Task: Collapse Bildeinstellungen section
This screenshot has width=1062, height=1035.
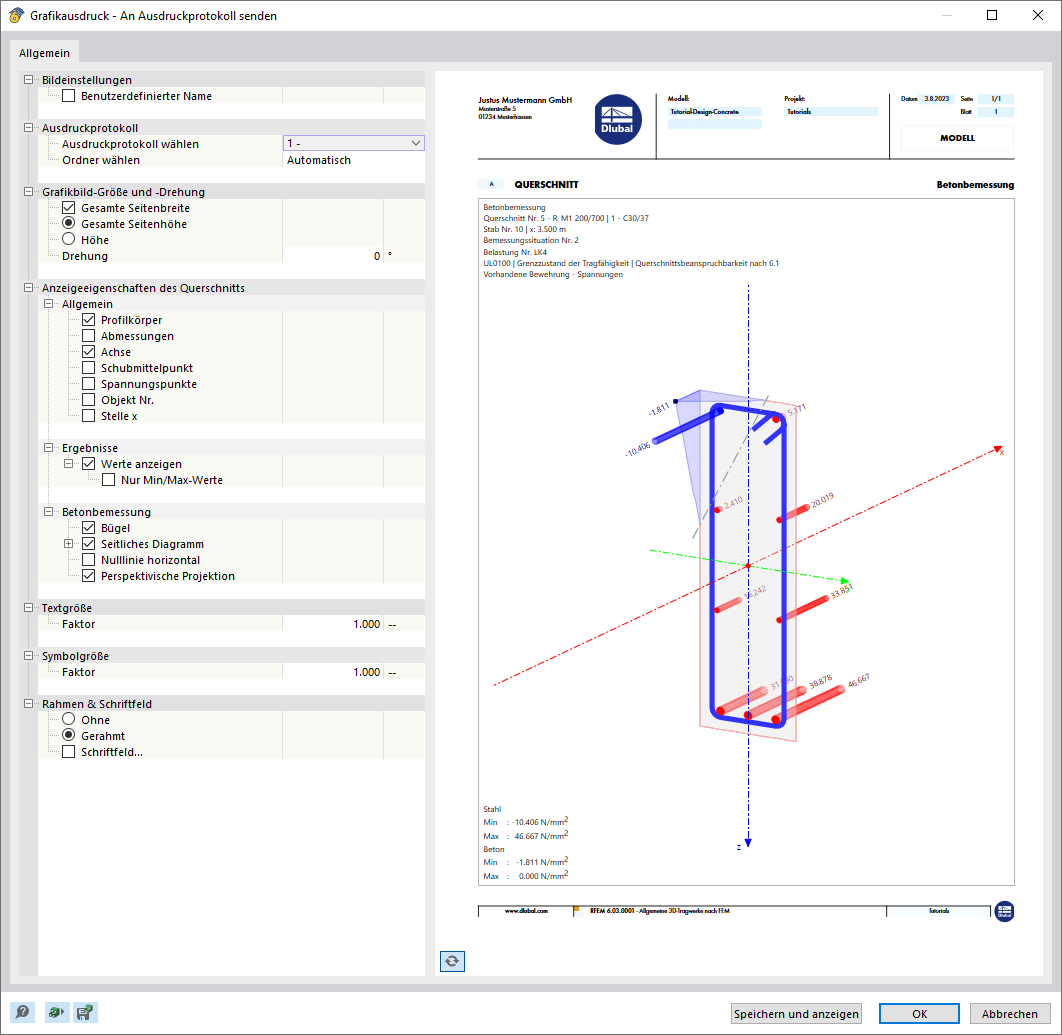Action: tap(28, 80)
